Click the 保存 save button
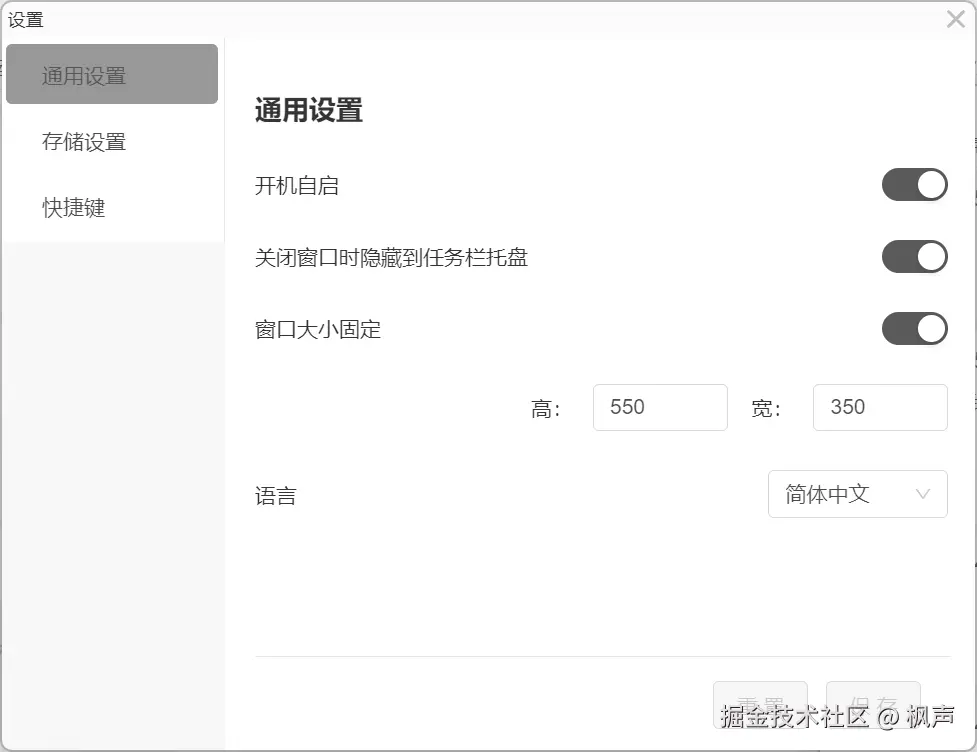 pos(873,700)
